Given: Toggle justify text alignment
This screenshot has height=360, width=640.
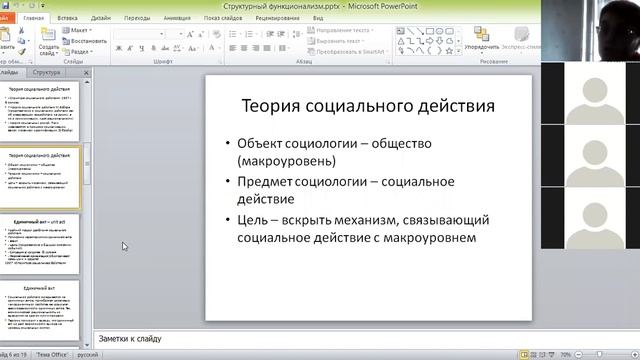Looking at the screenshot, I should pyautogui.click(x=267, y=49).
